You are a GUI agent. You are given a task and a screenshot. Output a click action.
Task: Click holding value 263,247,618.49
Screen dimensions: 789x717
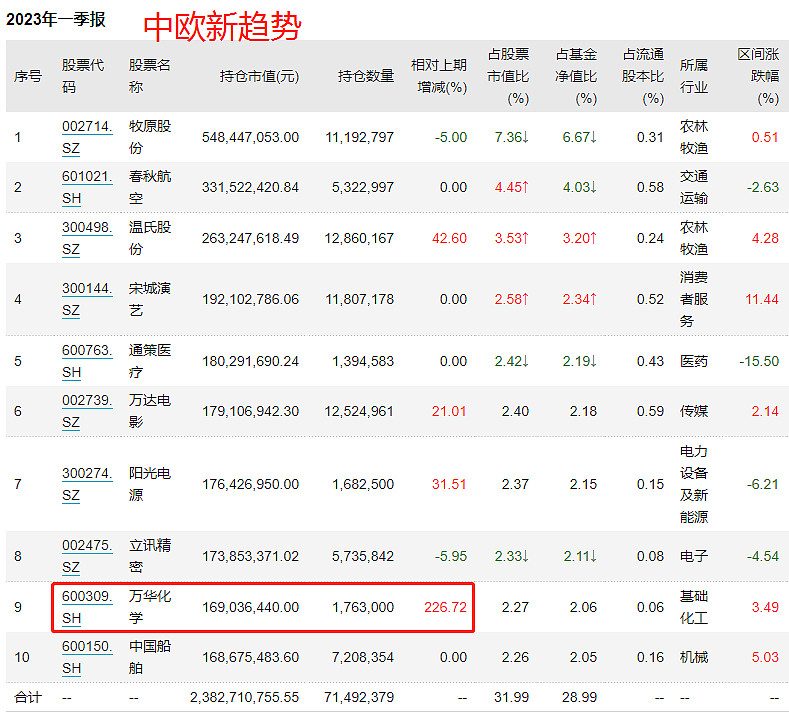tap(251, 238)
